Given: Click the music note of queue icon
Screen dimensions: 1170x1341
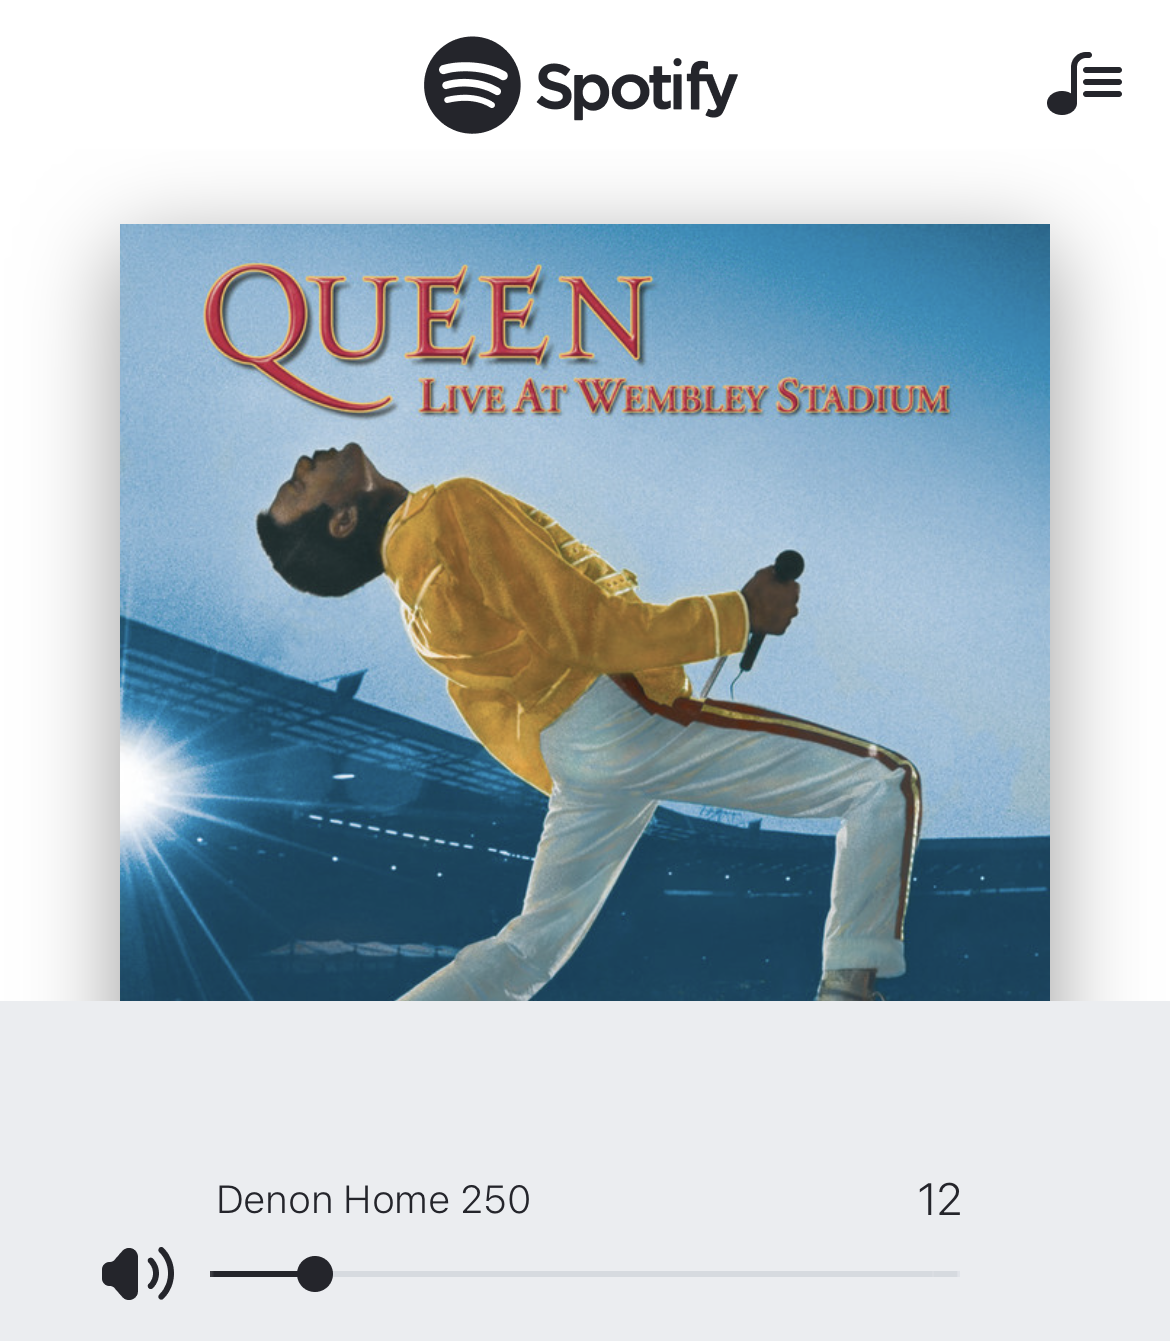Looking at the screenshot, I should pyautogui.click(x=1066, y=85).
